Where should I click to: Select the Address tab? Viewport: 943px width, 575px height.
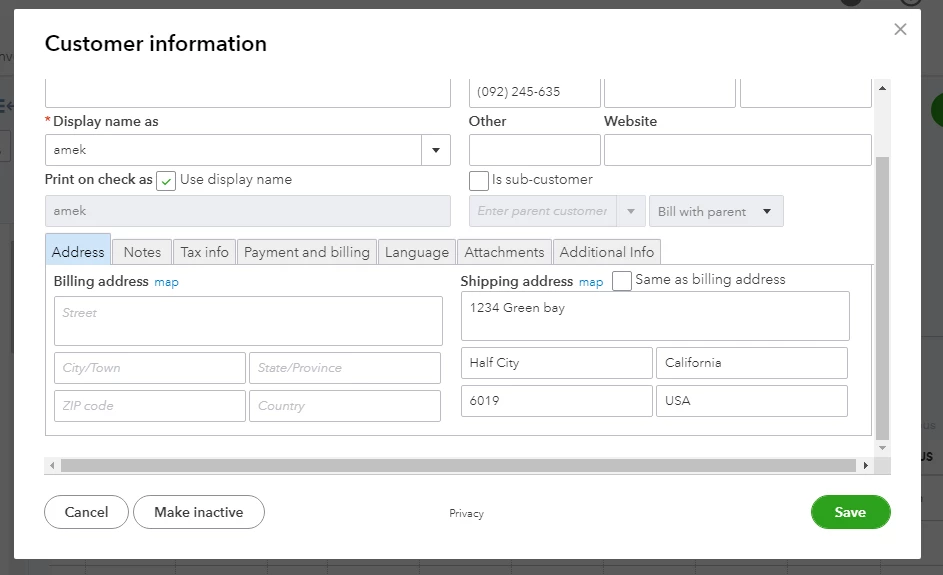pos(78,251)
